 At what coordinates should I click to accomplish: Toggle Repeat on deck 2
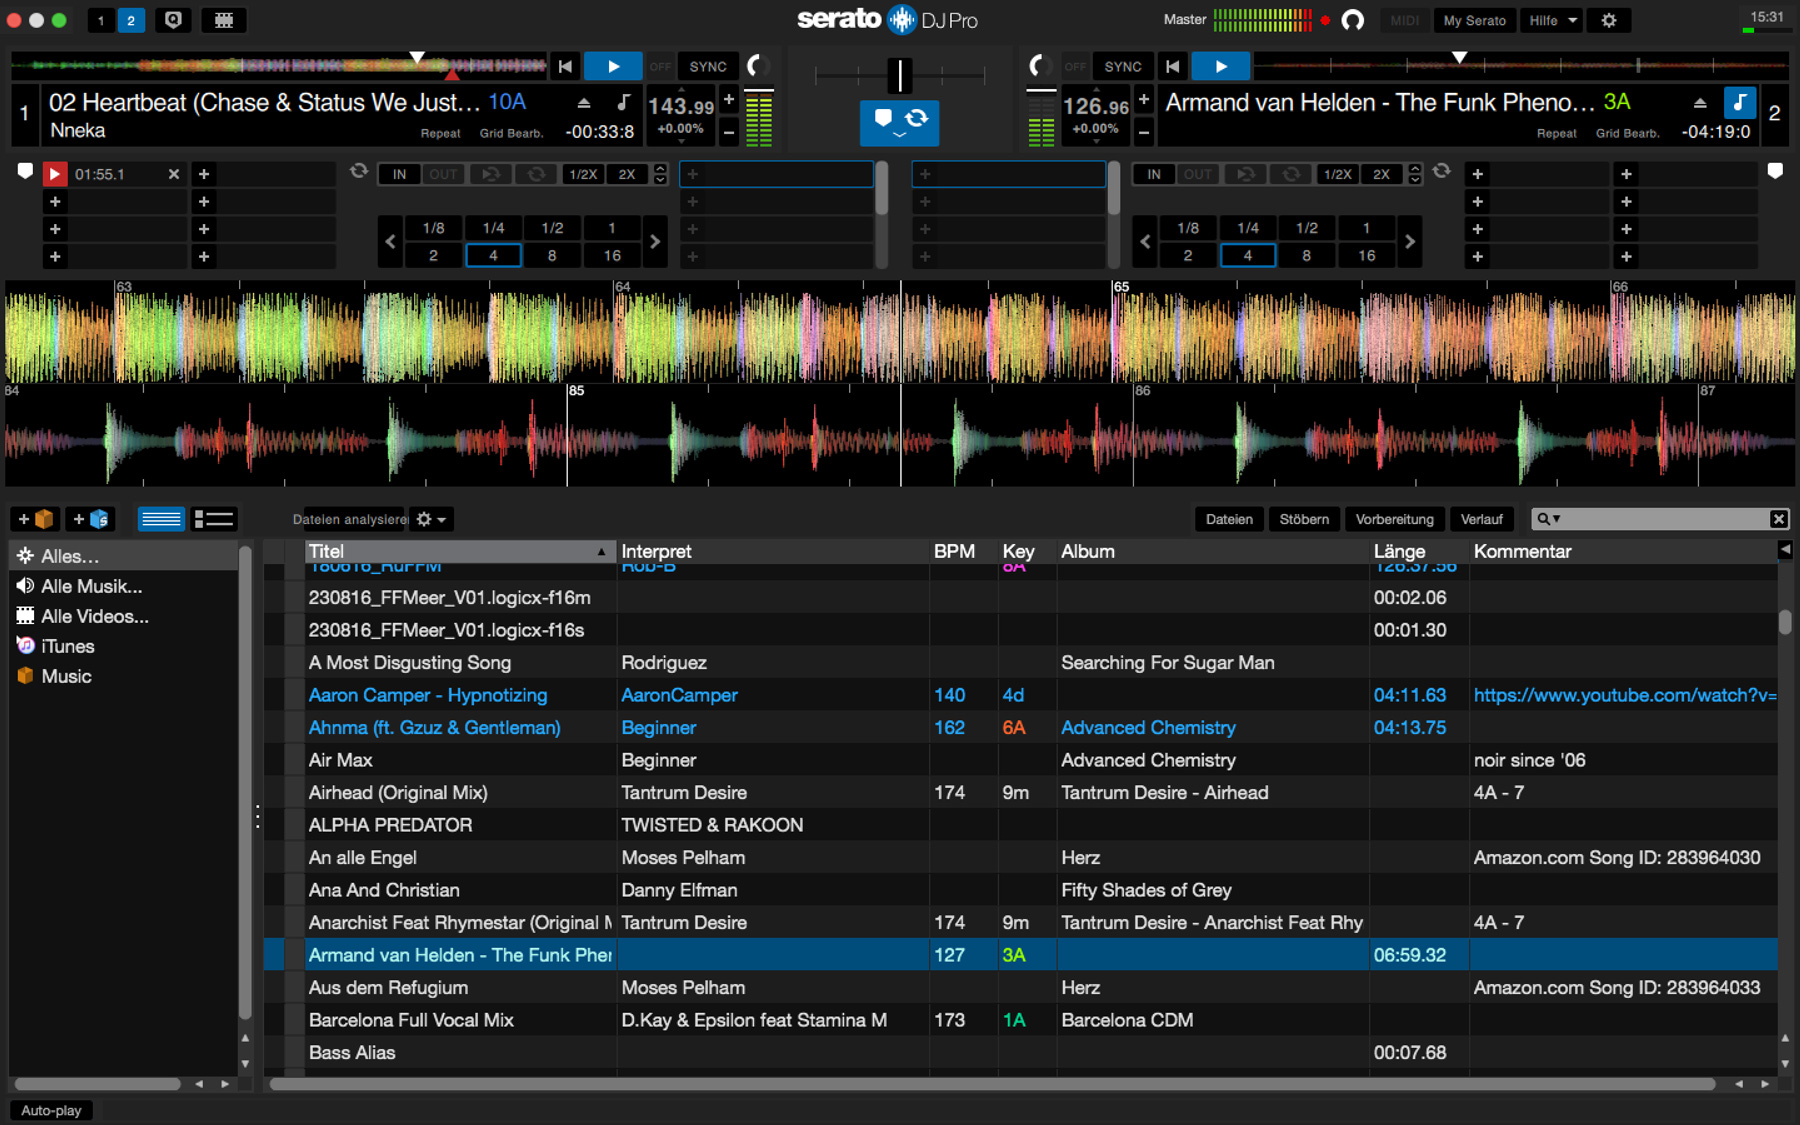click(x=1556, y=133)
